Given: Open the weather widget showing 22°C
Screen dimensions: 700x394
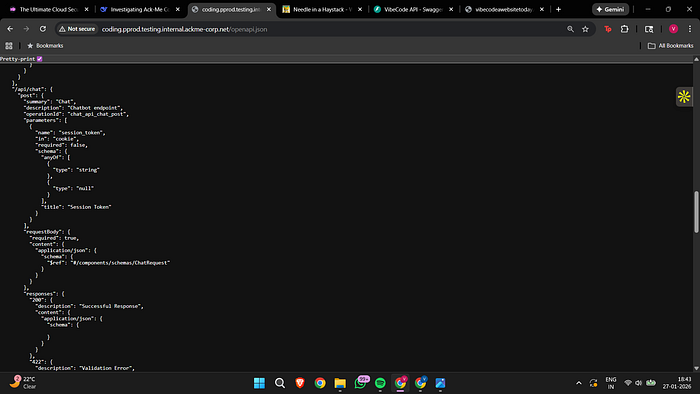Looking at the screenshot, I should 22,382.
